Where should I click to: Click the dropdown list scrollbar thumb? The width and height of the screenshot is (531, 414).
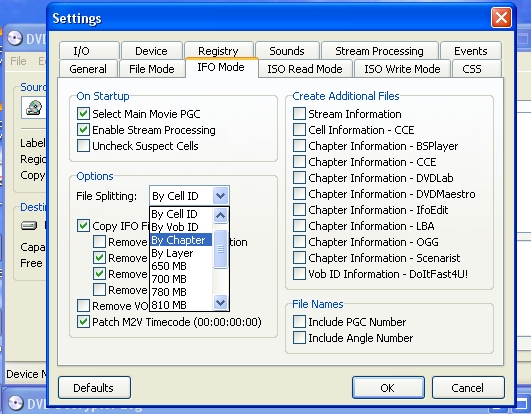tap(220, 249)
